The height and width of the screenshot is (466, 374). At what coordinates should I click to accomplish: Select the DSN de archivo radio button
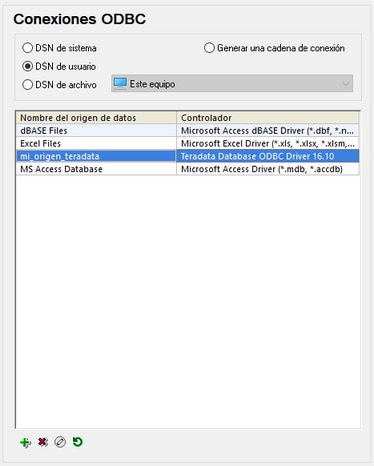27,85
